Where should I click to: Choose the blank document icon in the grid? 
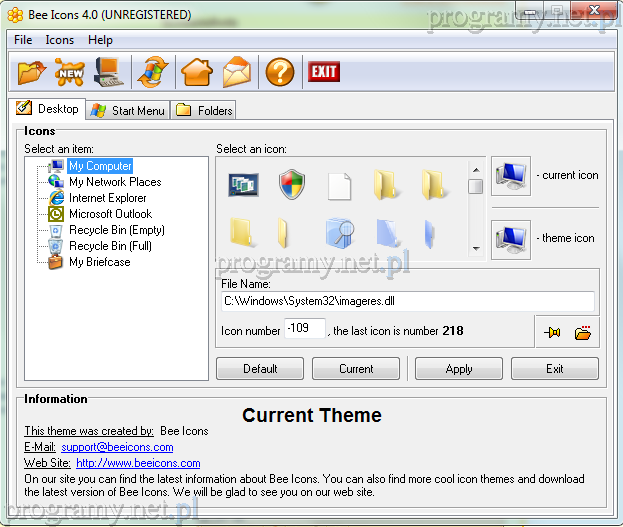[x=340, y=185]
